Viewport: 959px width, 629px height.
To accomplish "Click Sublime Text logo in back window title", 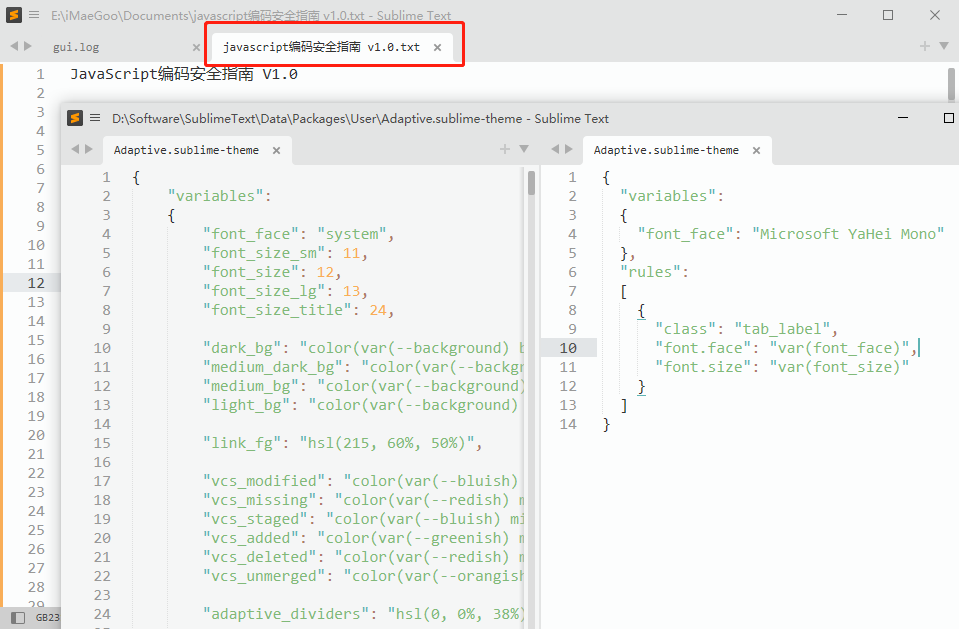I will click(13, 15).
